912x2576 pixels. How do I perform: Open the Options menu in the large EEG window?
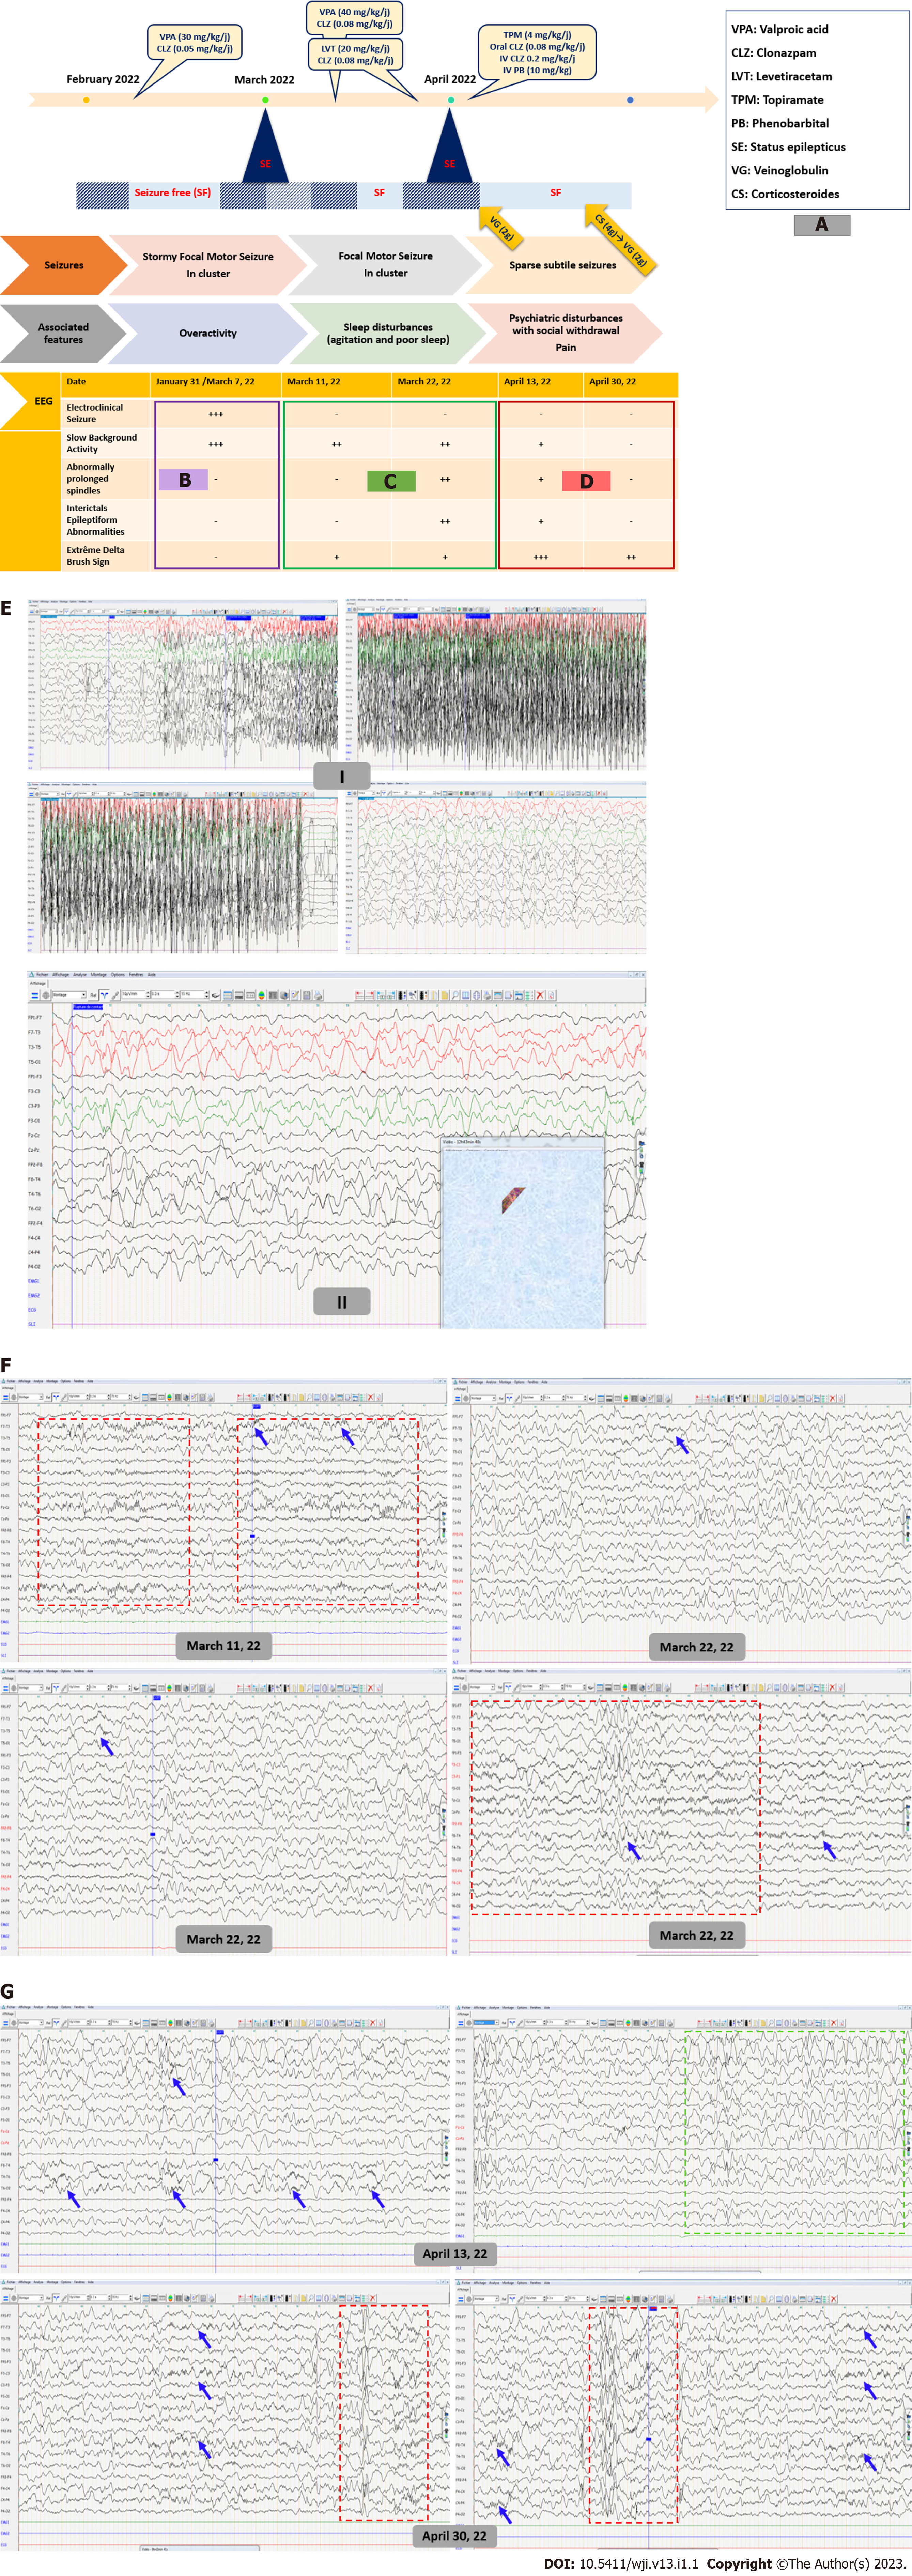point(118,975)
